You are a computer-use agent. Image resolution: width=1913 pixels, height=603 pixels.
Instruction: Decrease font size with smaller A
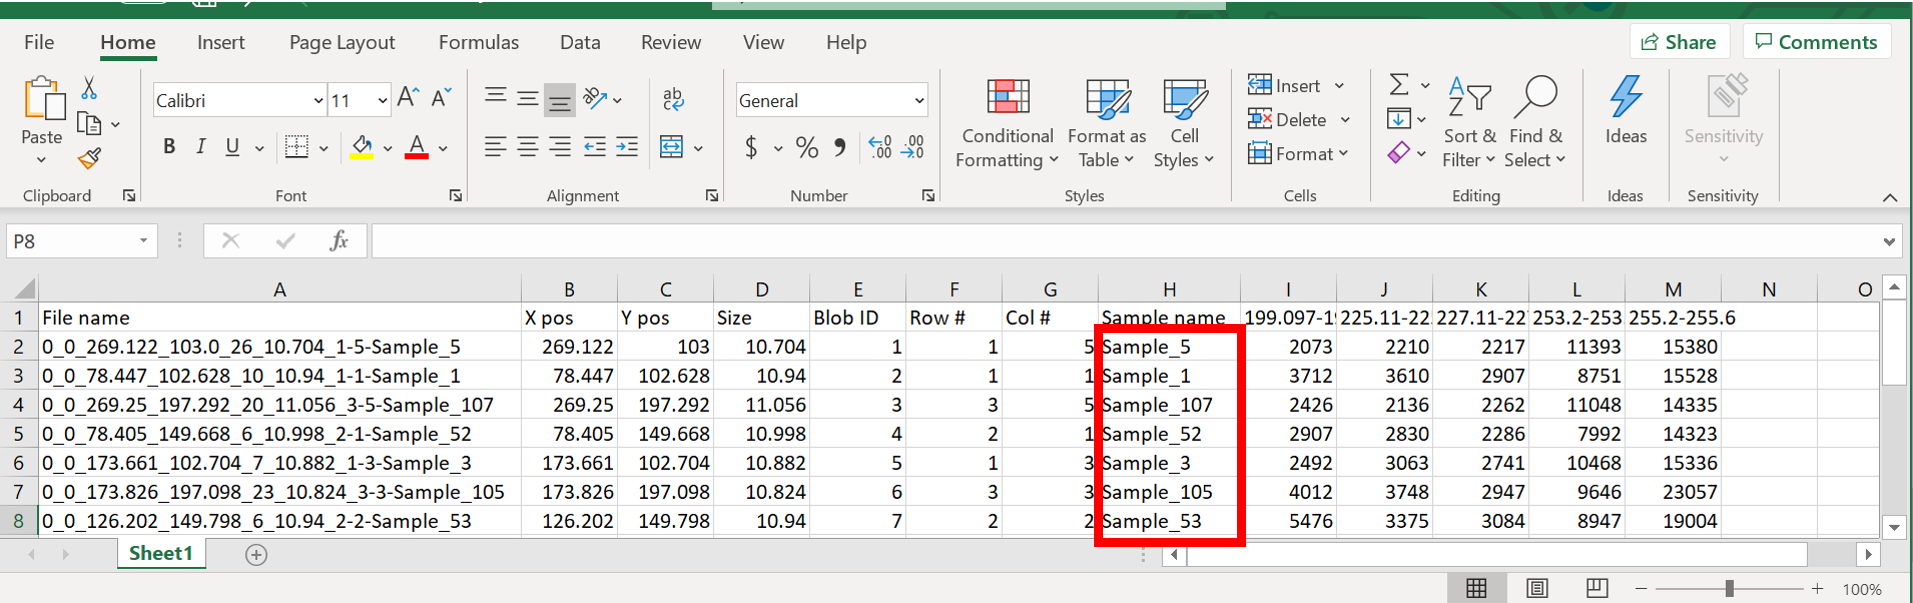(x=441, y=97)
